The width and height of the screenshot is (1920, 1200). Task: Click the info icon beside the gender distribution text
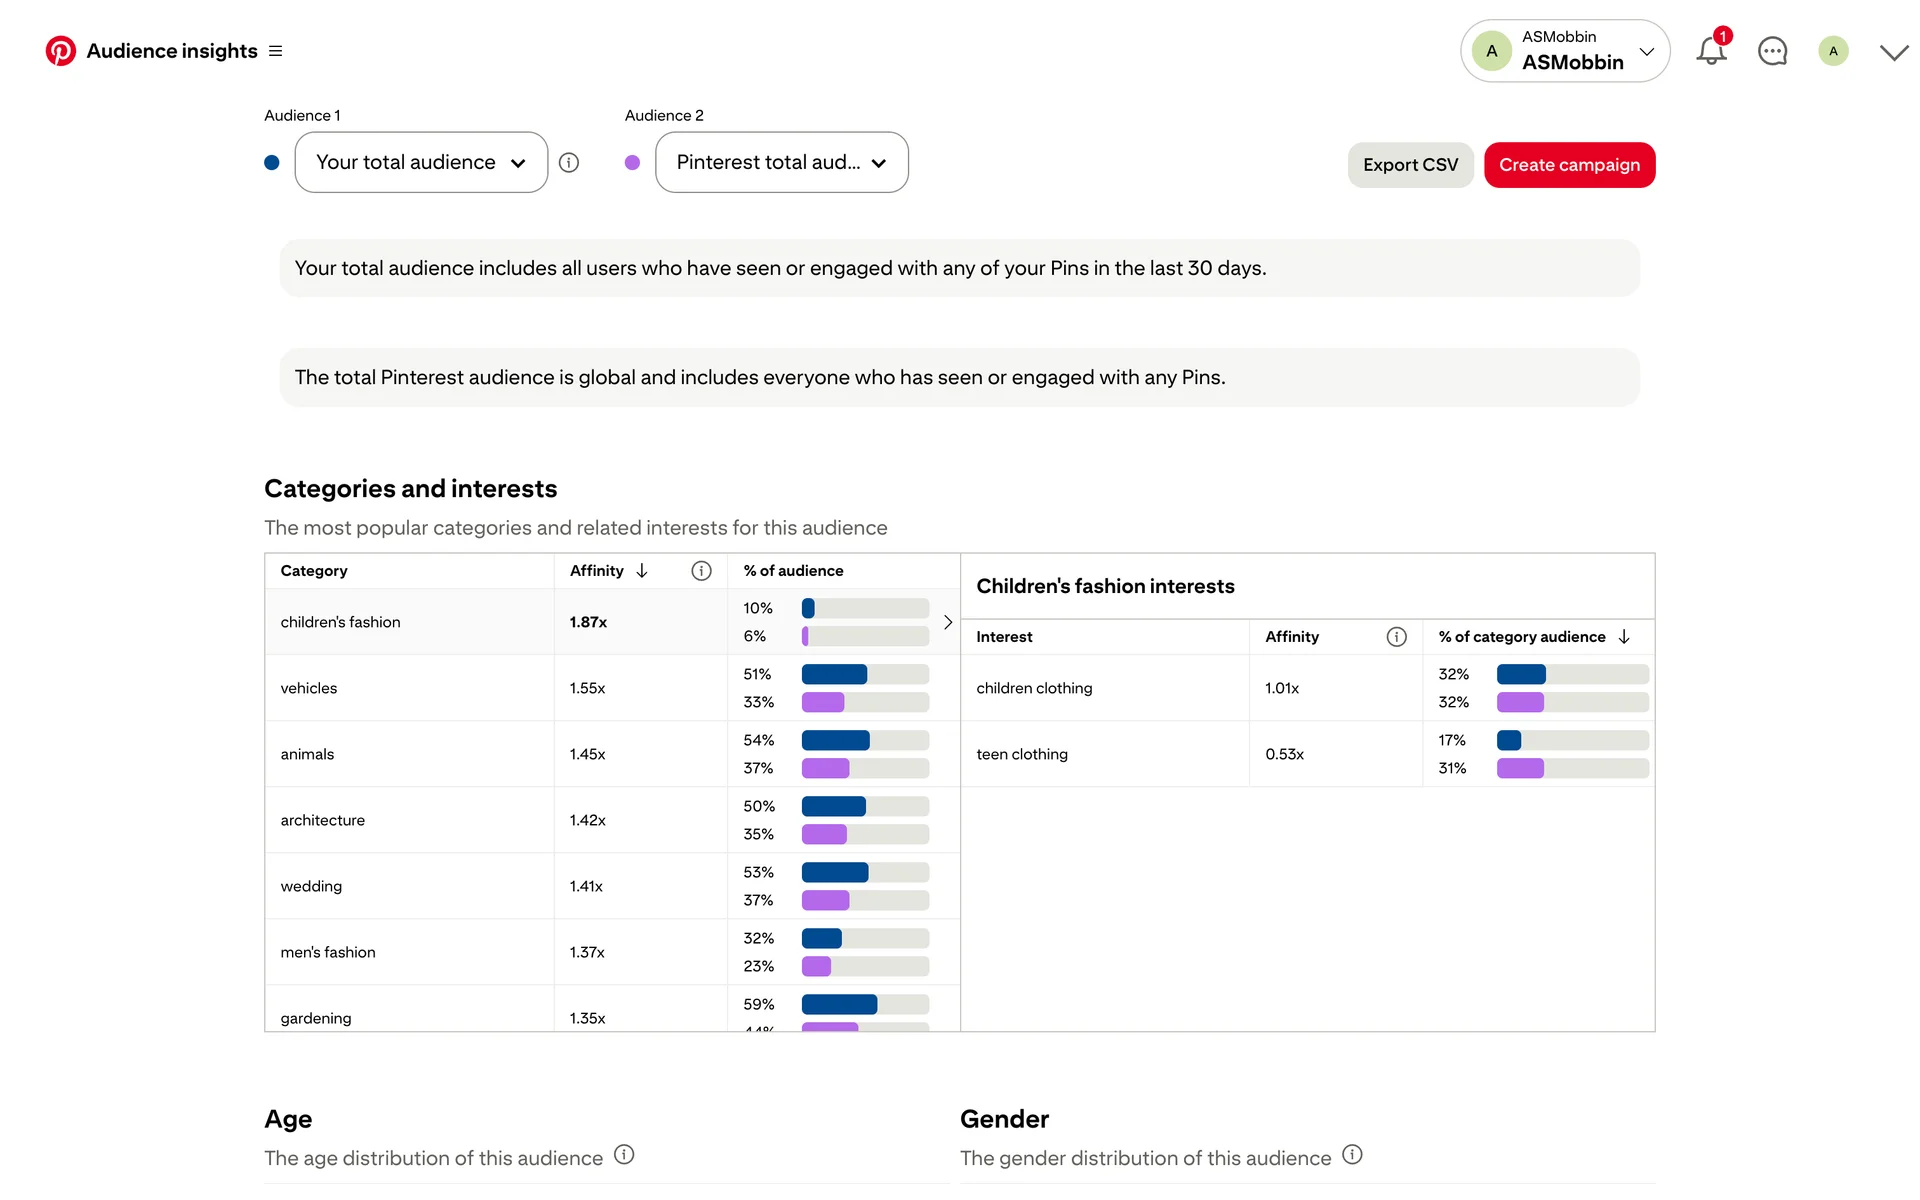click(x=1352, y=1155)
